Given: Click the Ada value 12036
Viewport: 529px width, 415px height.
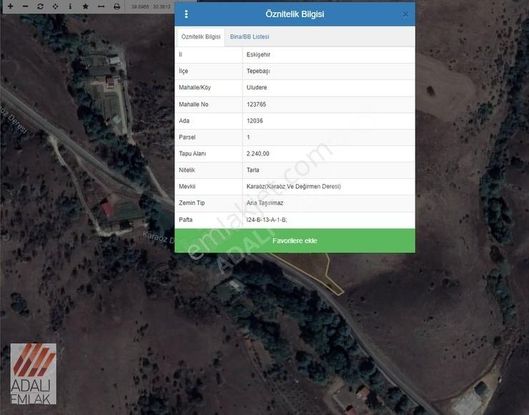Looking at the screenshot, I should (255, 121).
